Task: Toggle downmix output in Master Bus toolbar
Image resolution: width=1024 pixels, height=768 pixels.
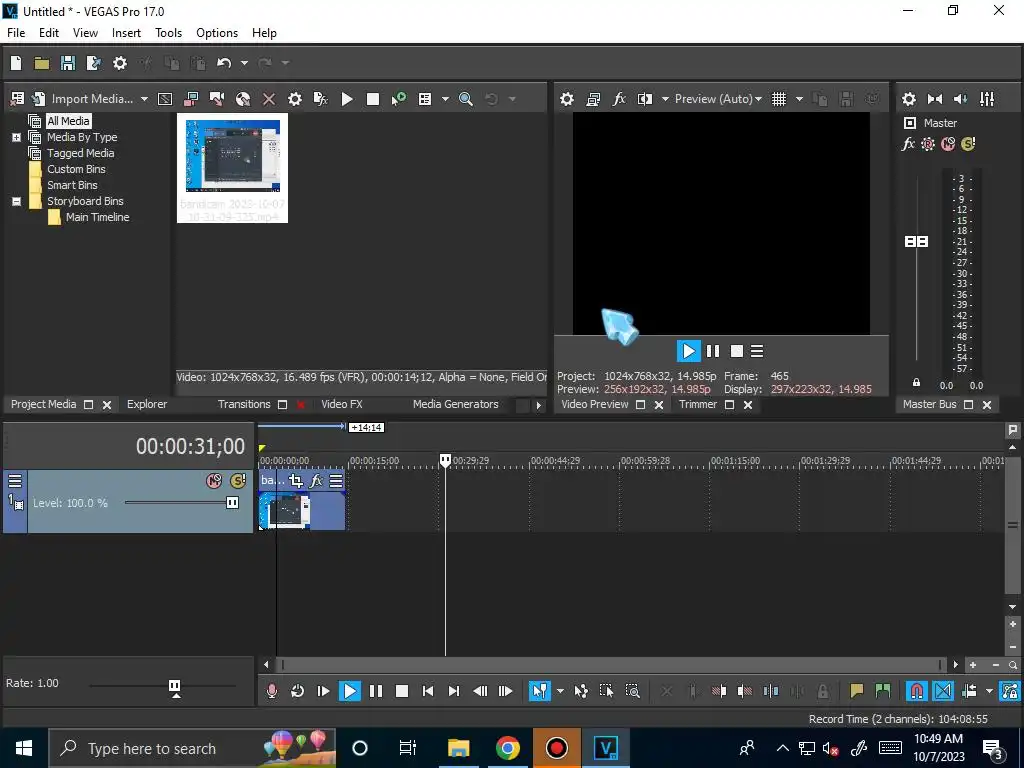Action: click(x=935, y=99)
